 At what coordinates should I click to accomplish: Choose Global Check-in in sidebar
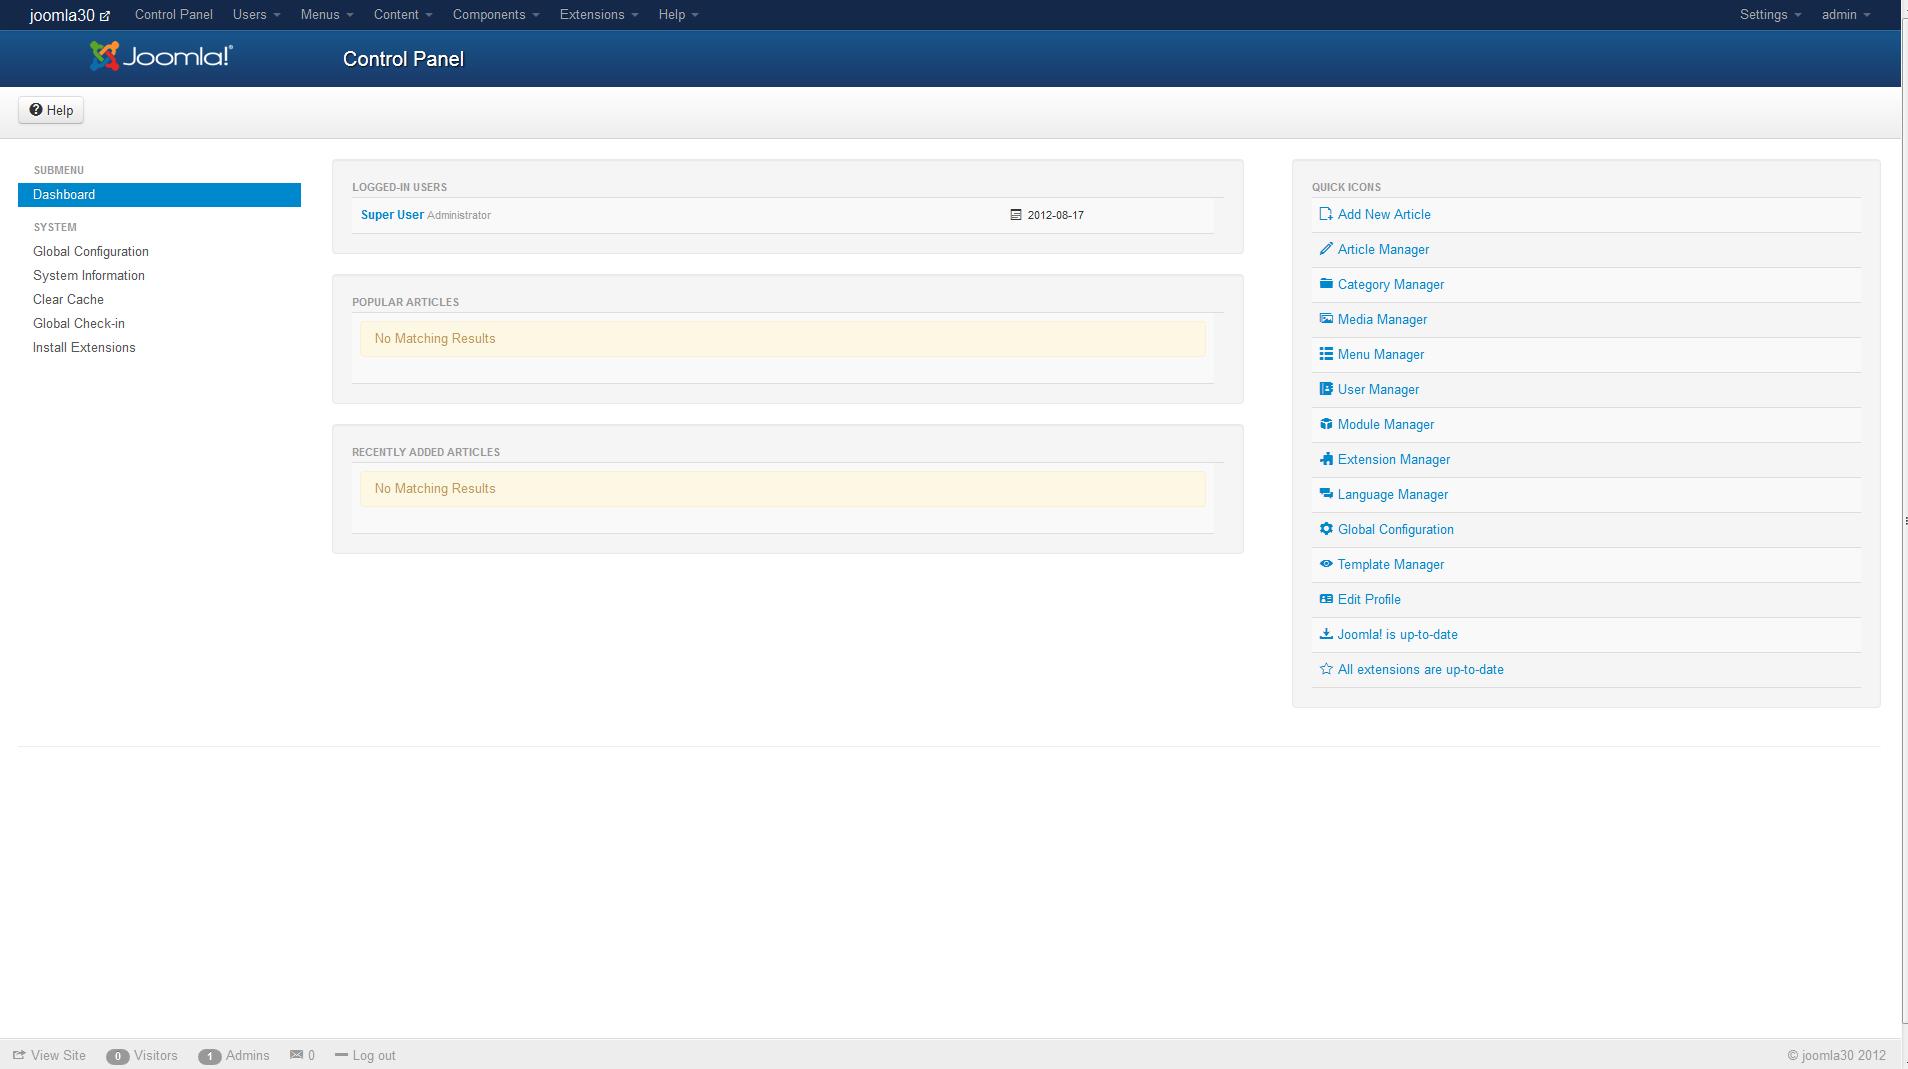pyautogui.click(x=79, y=323)
